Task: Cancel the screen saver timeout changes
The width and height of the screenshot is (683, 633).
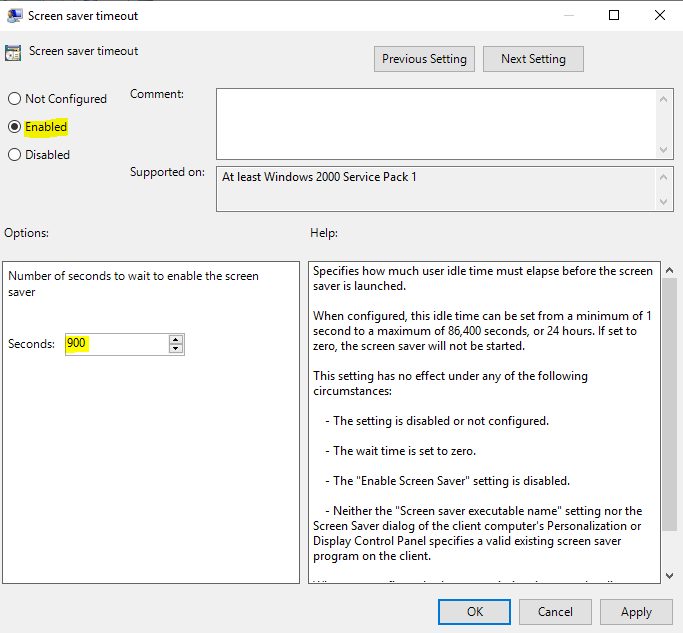Action: point(555,611)
